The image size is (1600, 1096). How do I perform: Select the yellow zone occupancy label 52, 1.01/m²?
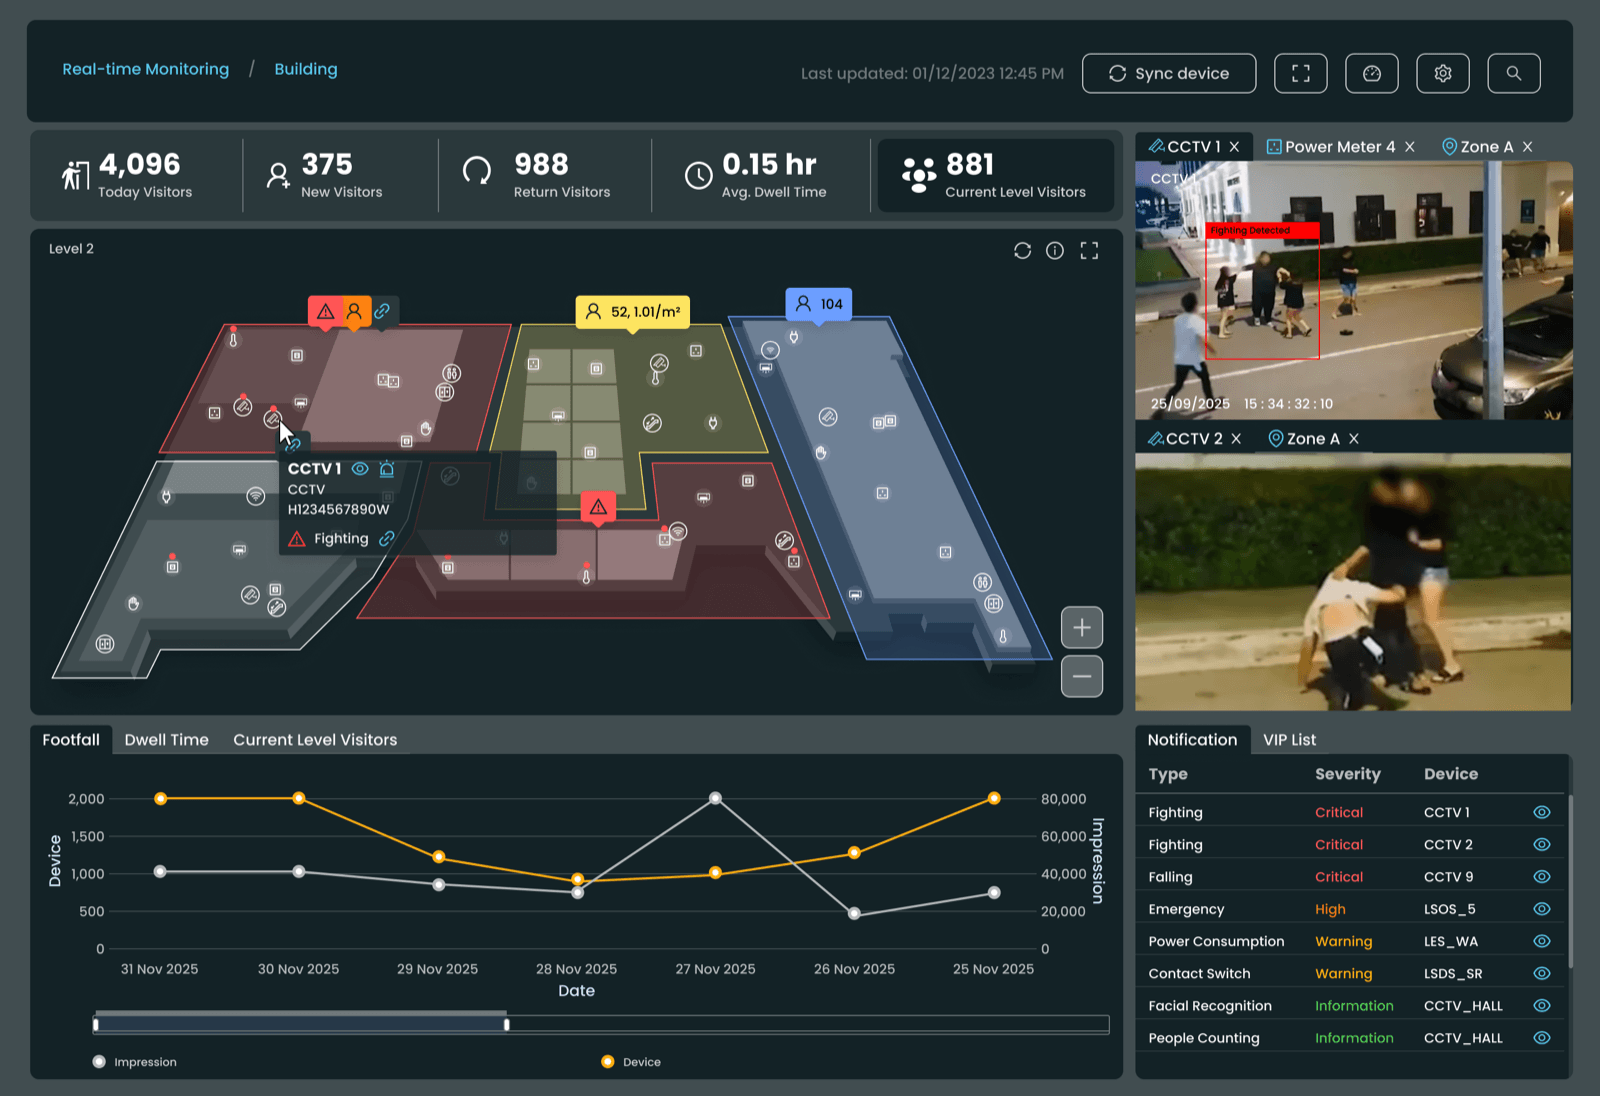633,312
